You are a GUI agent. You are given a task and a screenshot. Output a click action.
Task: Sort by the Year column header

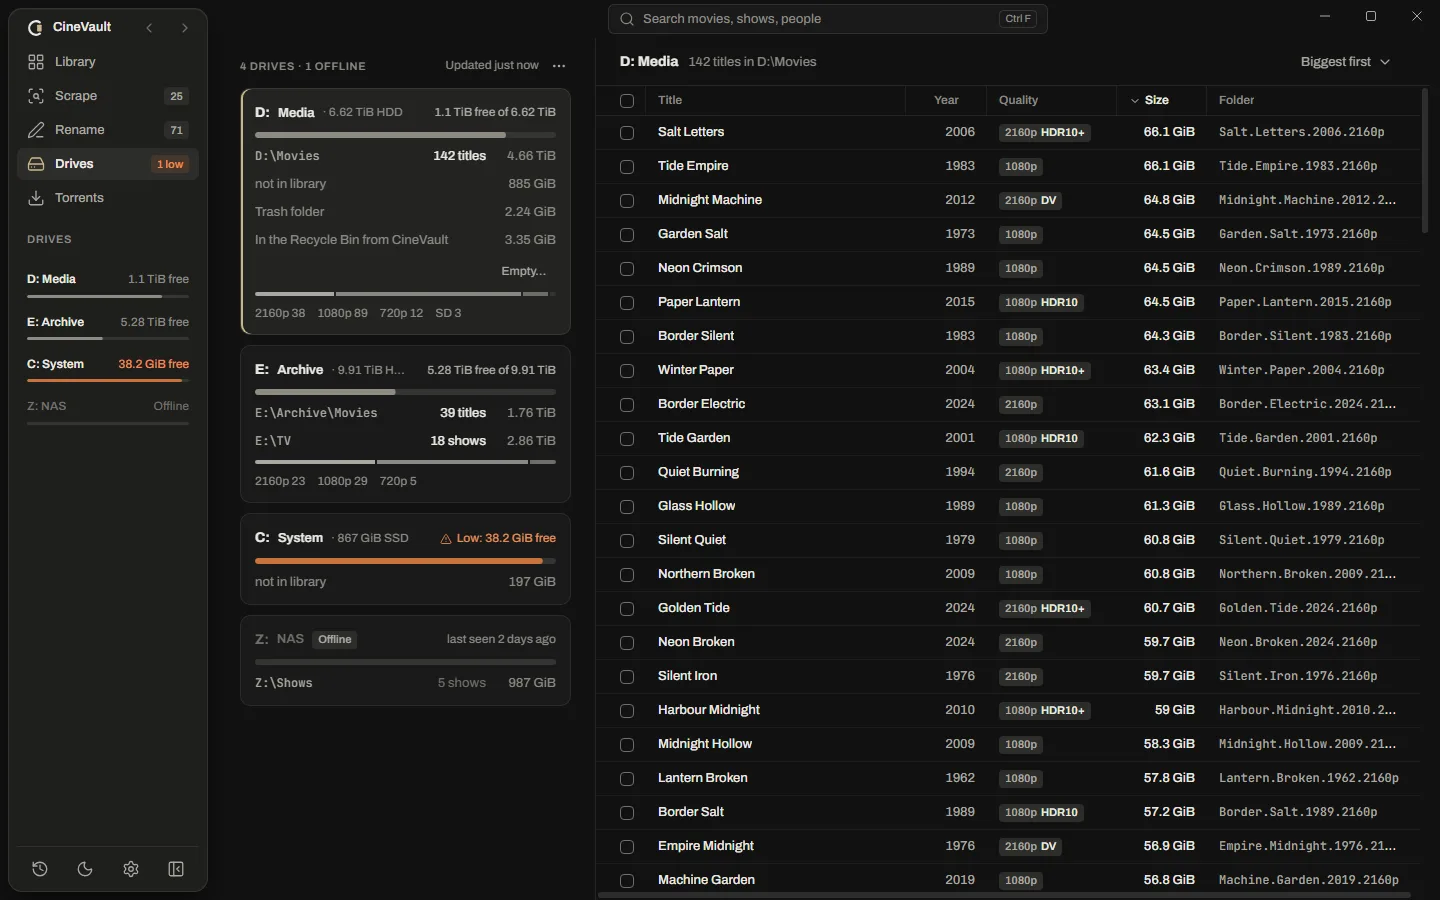(x=946, y=100)
